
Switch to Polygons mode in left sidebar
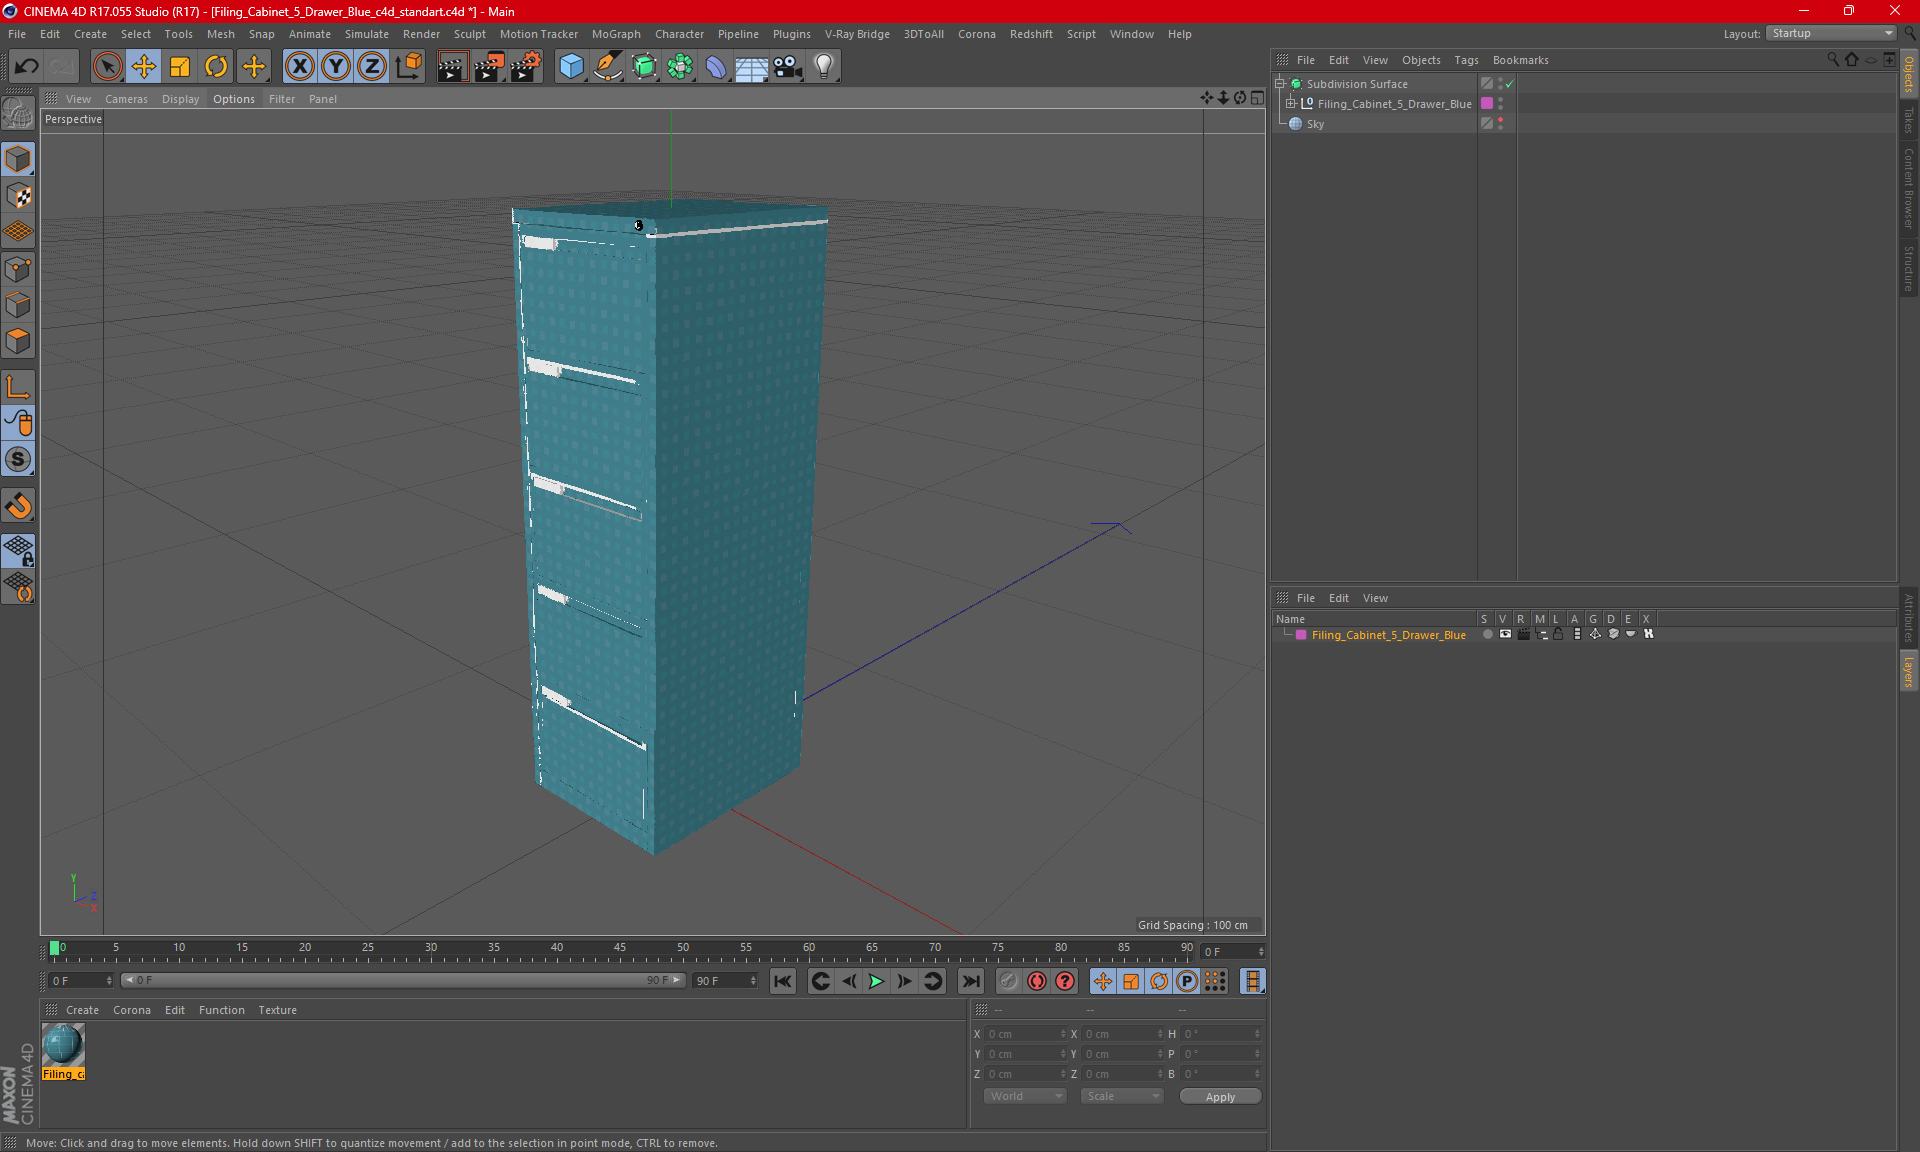tap(19, 341)
